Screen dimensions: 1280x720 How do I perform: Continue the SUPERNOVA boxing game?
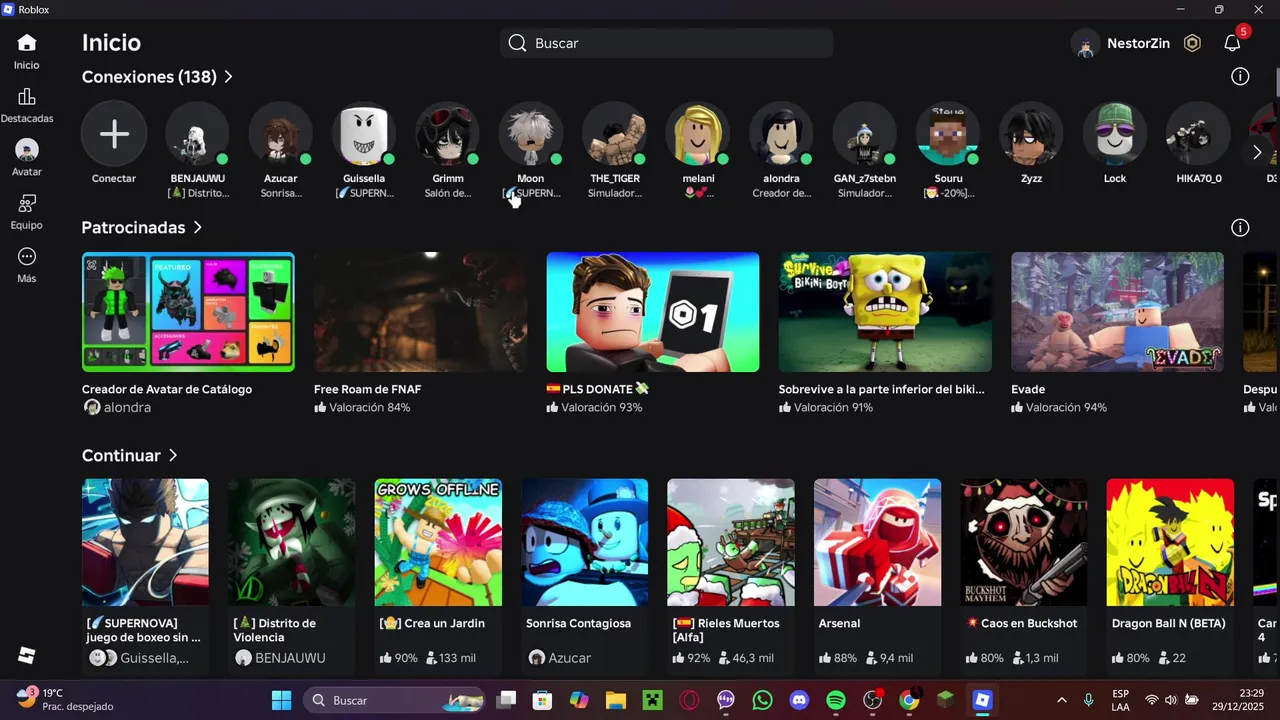click(145, 542)
